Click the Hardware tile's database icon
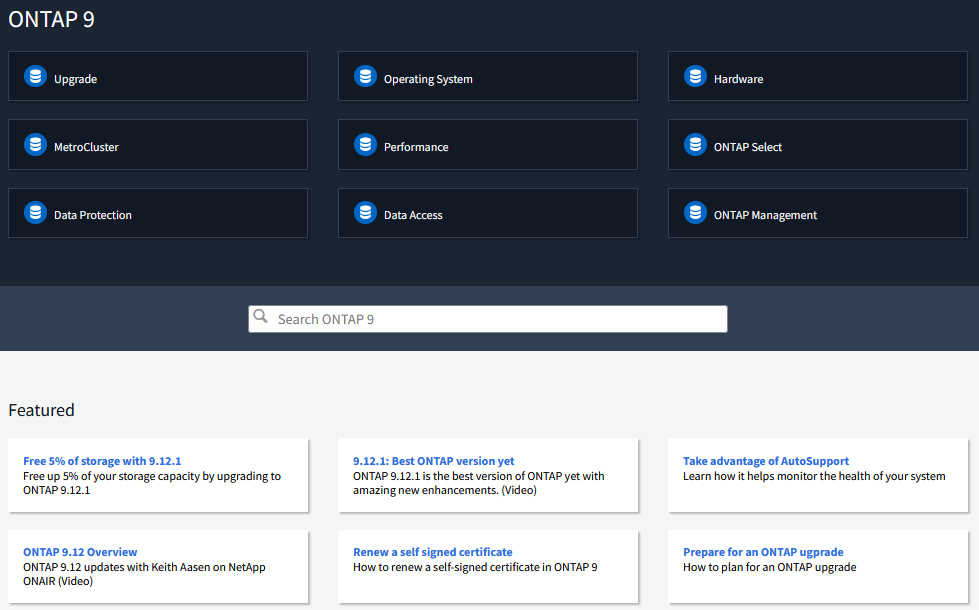Screen dimensions: 979x610 (x=696, y=77)
